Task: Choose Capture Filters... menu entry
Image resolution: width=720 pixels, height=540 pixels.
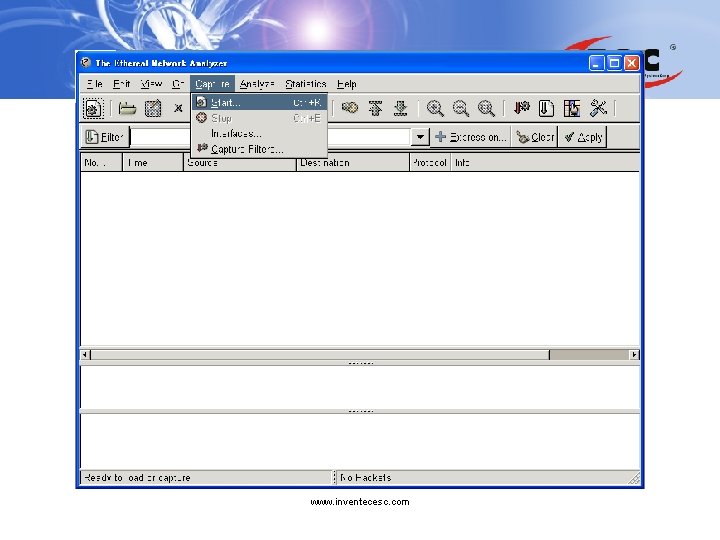Action: tap(259, 149)
